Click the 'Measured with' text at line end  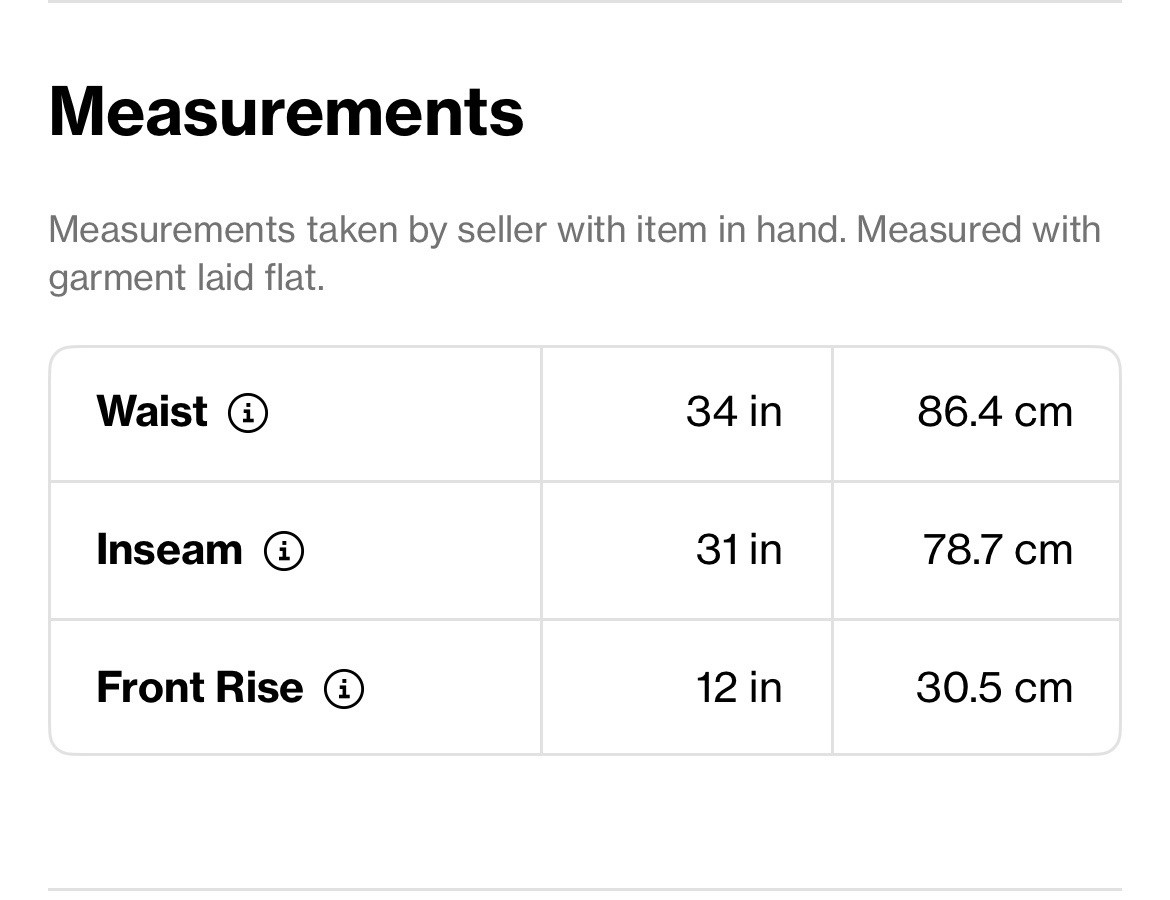click(978, 230)
